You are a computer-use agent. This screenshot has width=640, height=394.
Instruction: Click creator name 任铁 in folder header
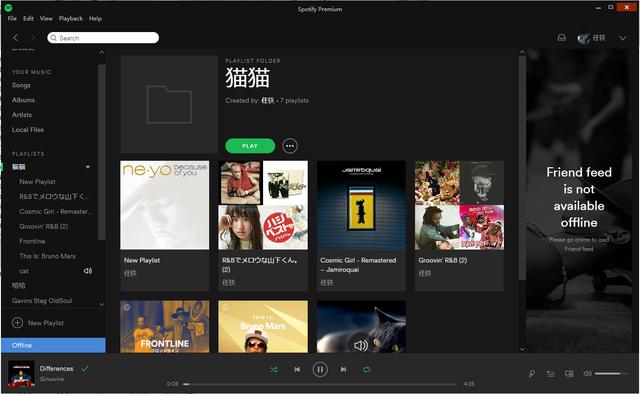point(268,100)
